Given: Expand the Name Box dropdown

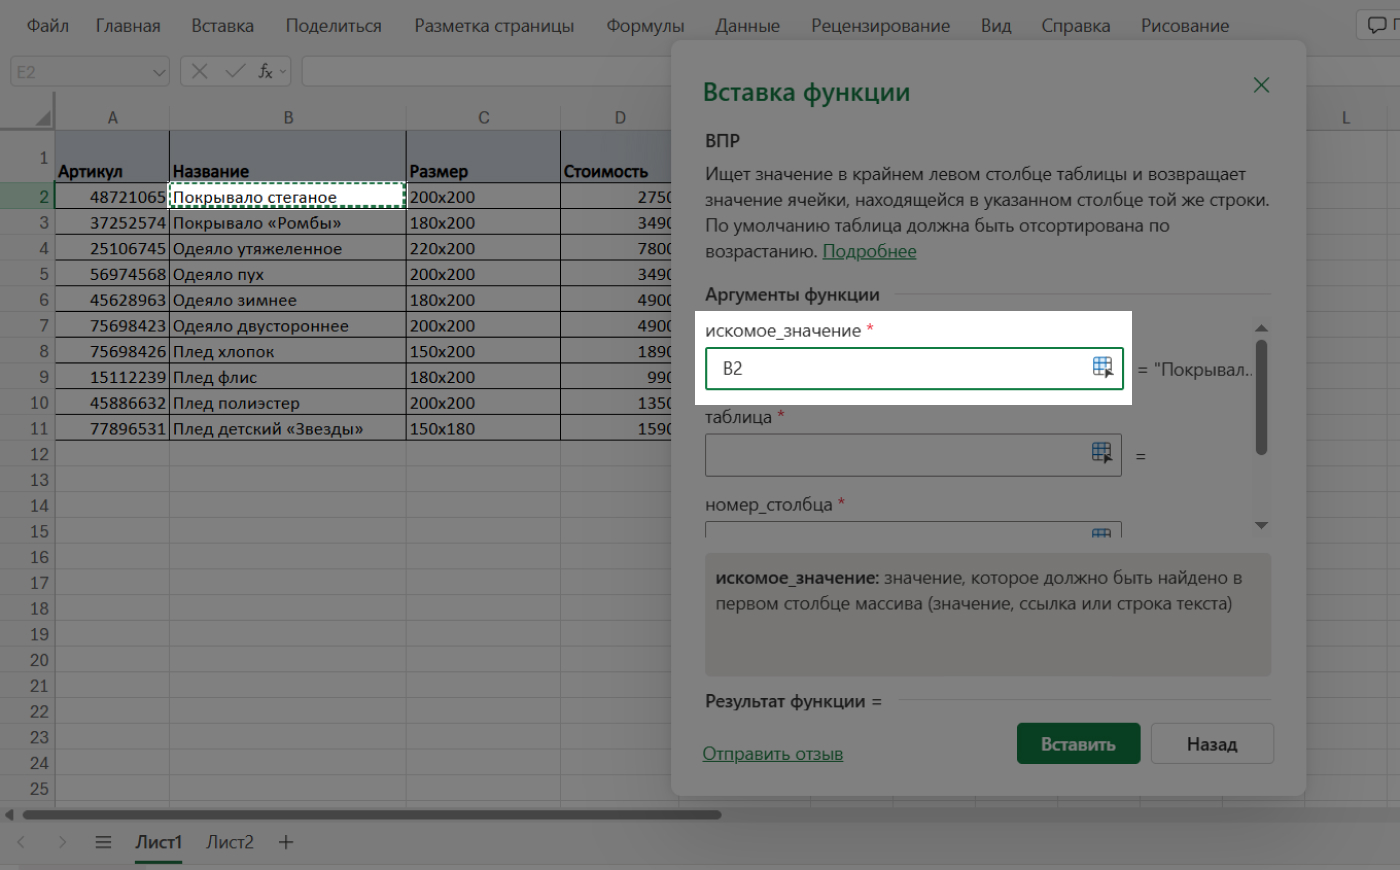Looking at the screenshot, I should (x=159, y=72).
